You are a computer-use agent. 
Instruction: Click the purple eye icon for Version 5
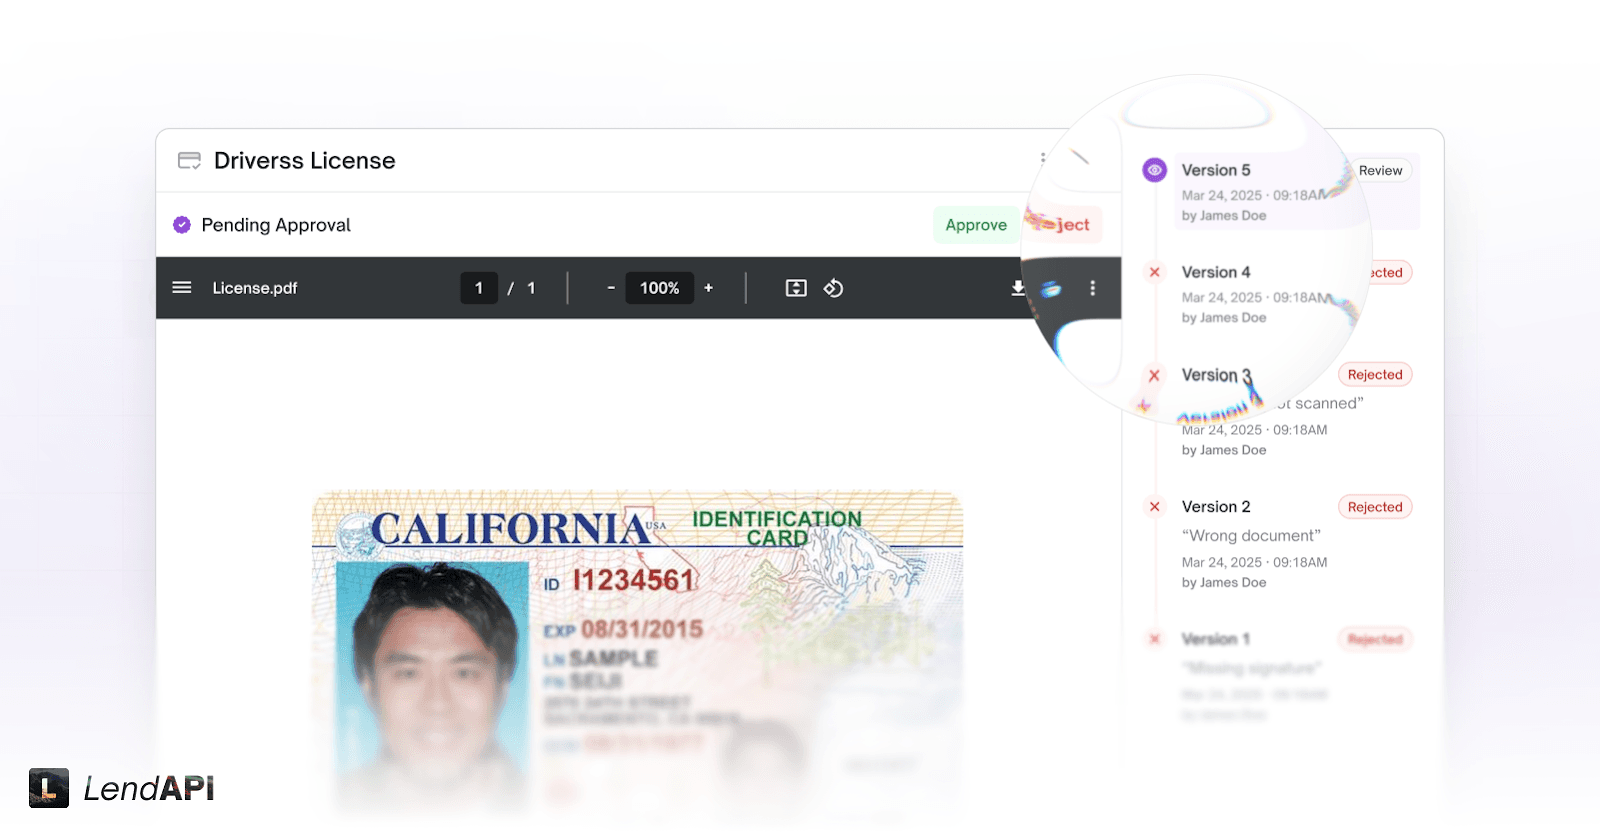coord(1155,170)
